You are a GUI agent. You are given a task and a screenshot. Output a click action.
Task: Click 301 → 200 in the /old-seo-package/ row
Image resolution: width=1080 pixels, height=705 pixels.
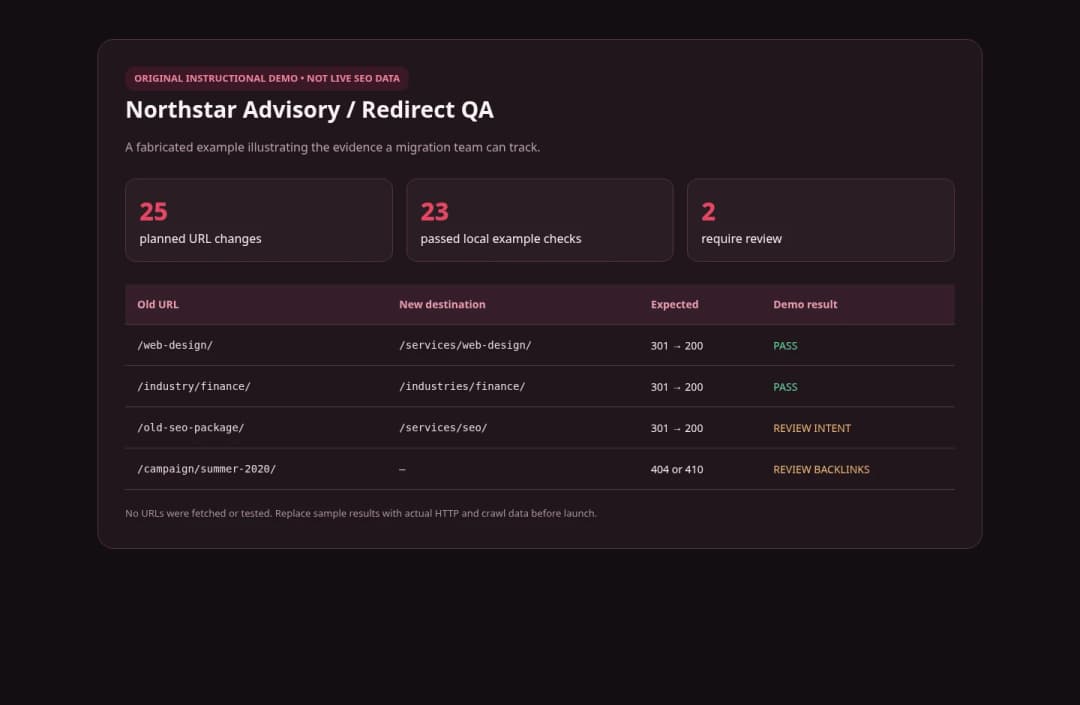[x=676, y=428]
